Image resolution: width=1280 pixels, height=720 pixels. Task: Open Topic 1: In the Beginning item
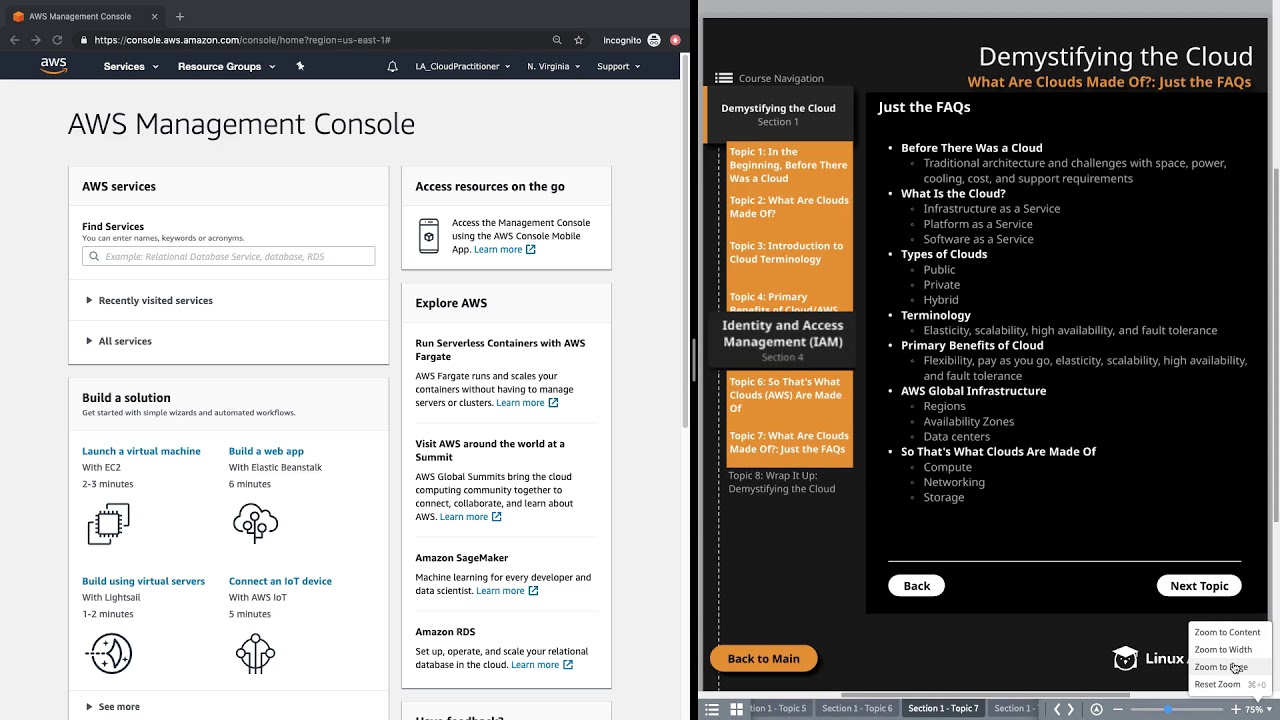789,165
